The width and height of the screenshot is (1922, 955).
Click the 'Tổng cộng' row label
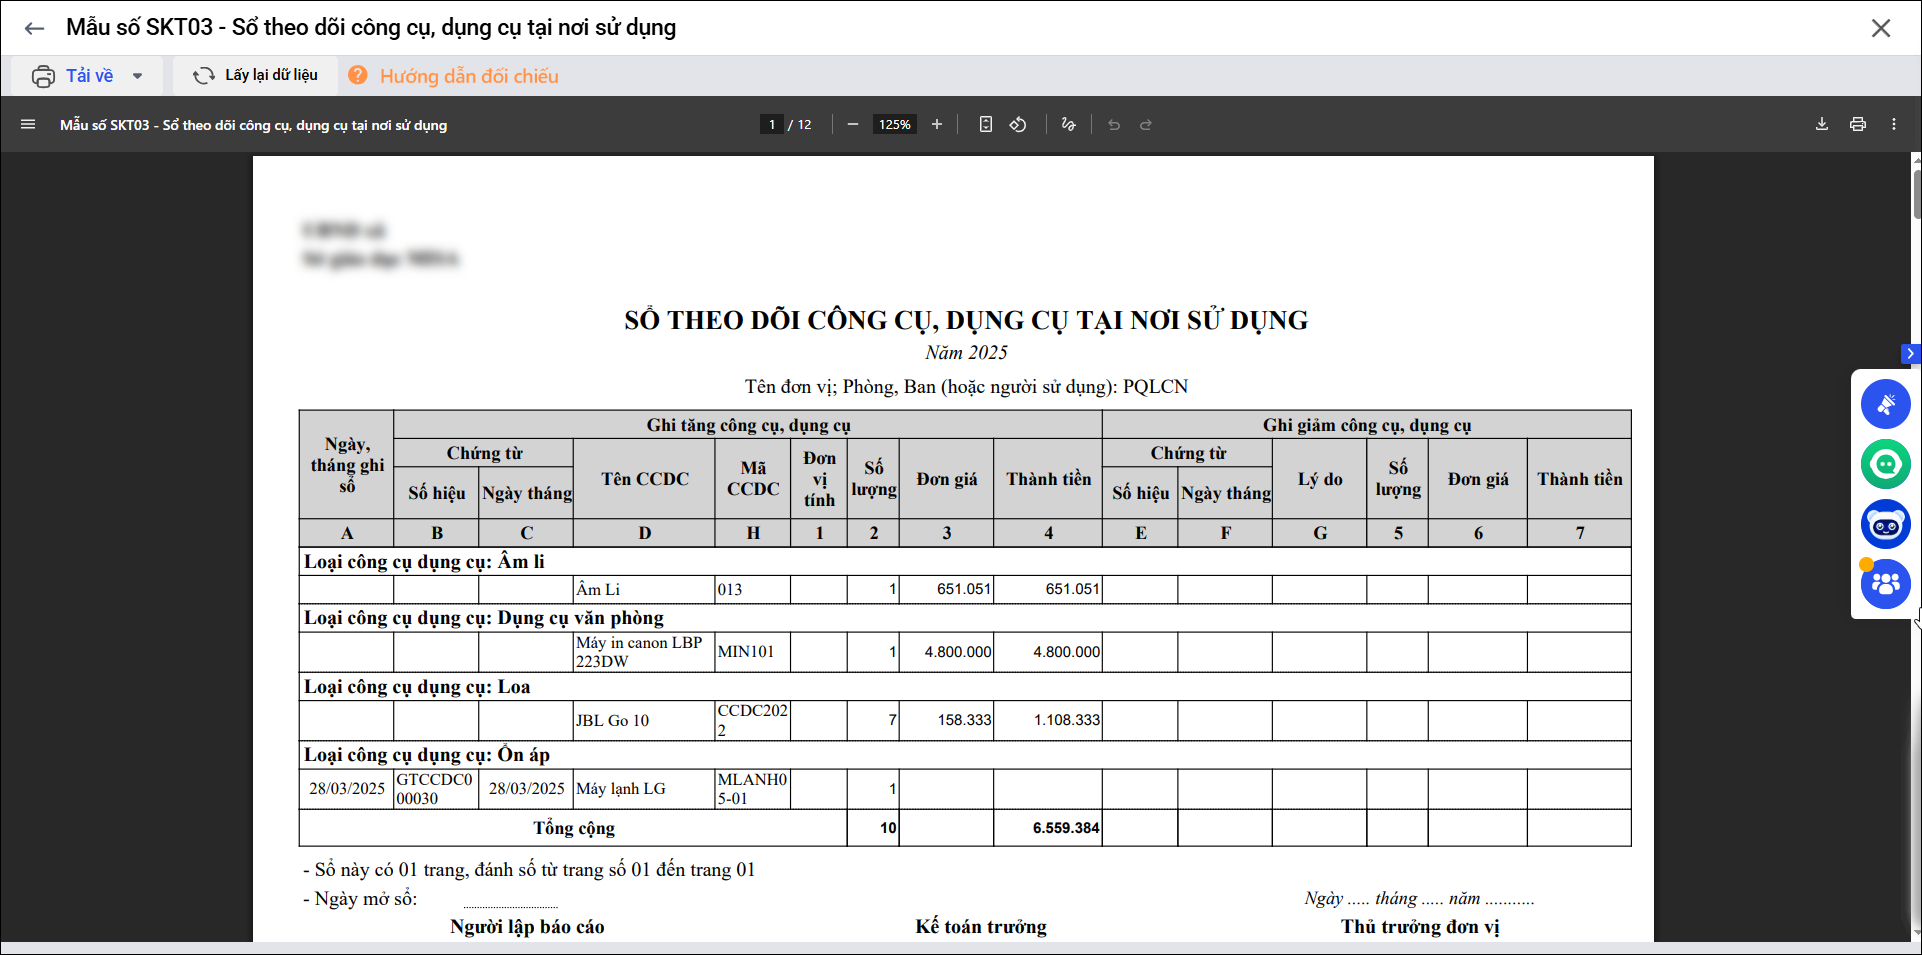tap(573, 828)
